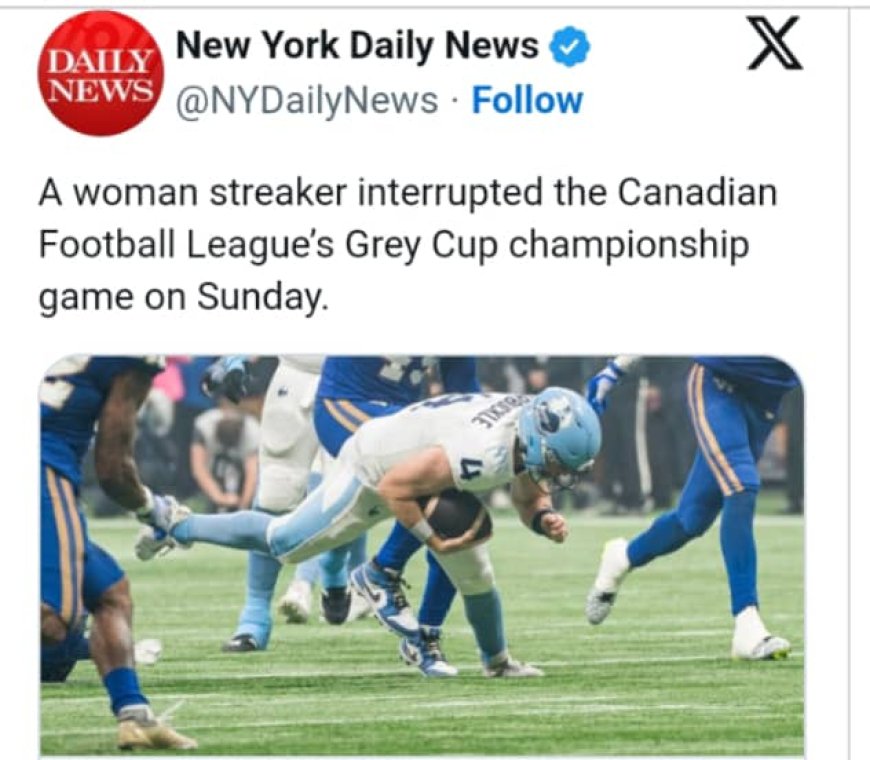Click the blue verified badge icon

click(569, 47)
